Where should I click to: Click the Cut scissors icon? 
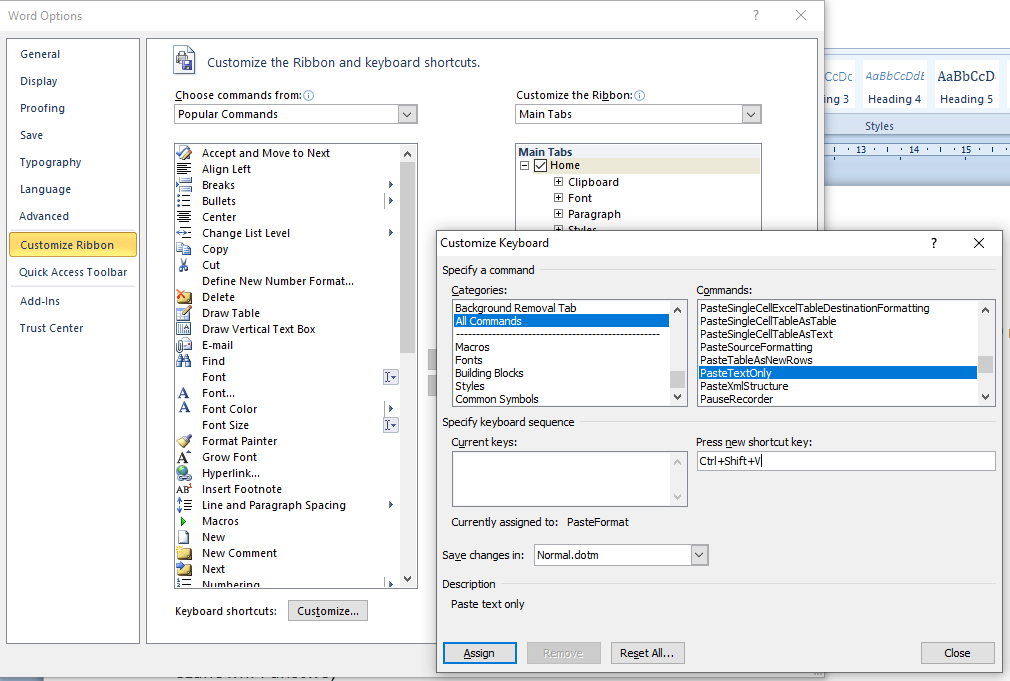click(x=184, y=265)
